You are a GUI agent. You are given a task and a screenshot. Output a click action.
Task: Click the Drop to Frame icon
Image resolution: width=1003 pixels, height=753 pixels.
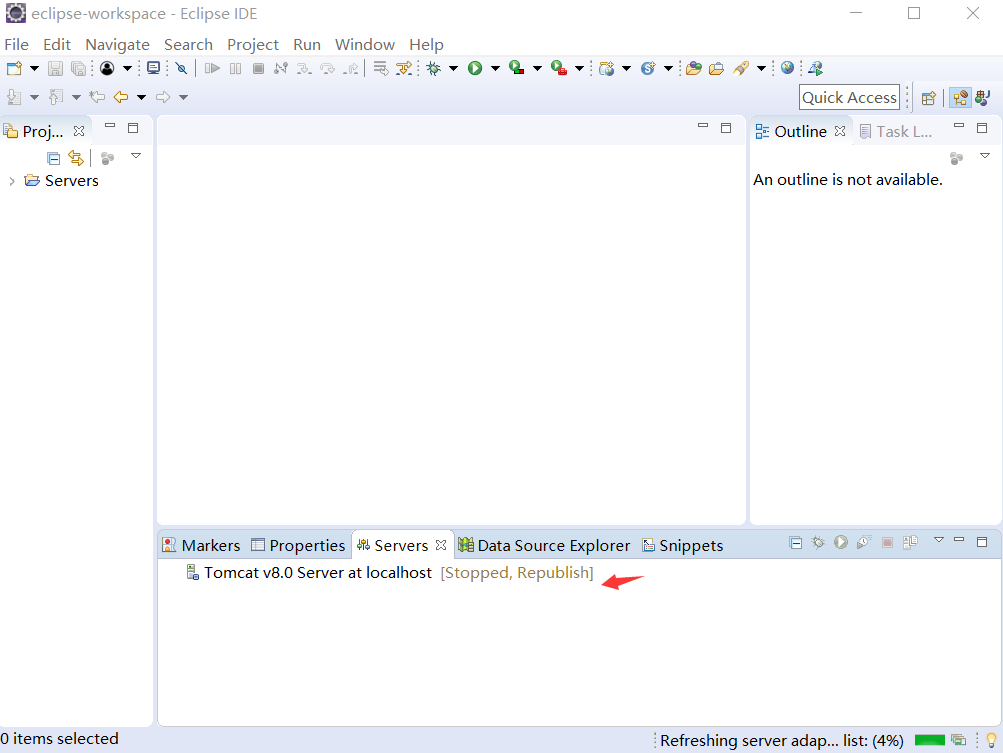(x=381, y=68)
